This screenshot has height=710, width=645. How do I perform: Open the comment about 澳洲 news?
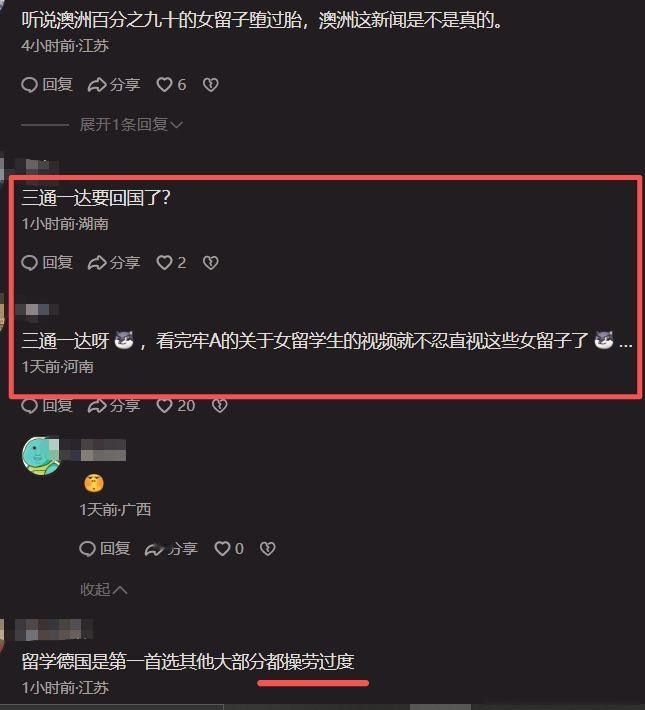click(x=262, y=20)
